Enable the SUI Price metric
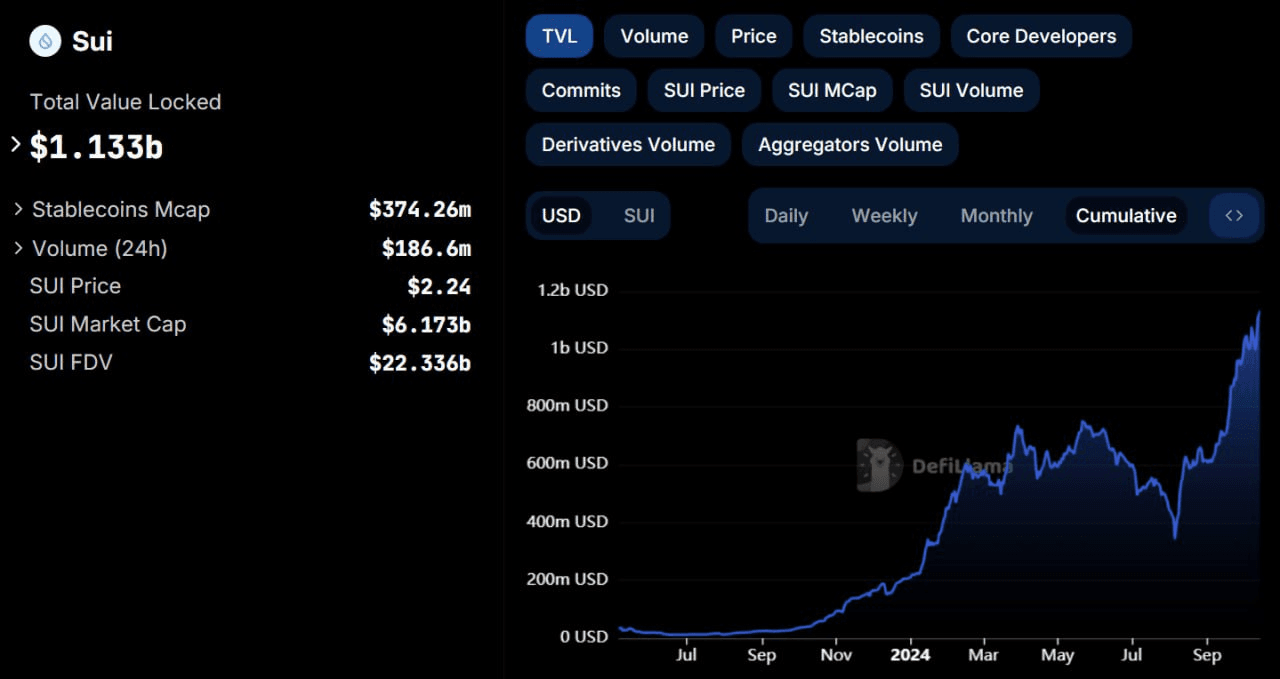 point(704,90)
